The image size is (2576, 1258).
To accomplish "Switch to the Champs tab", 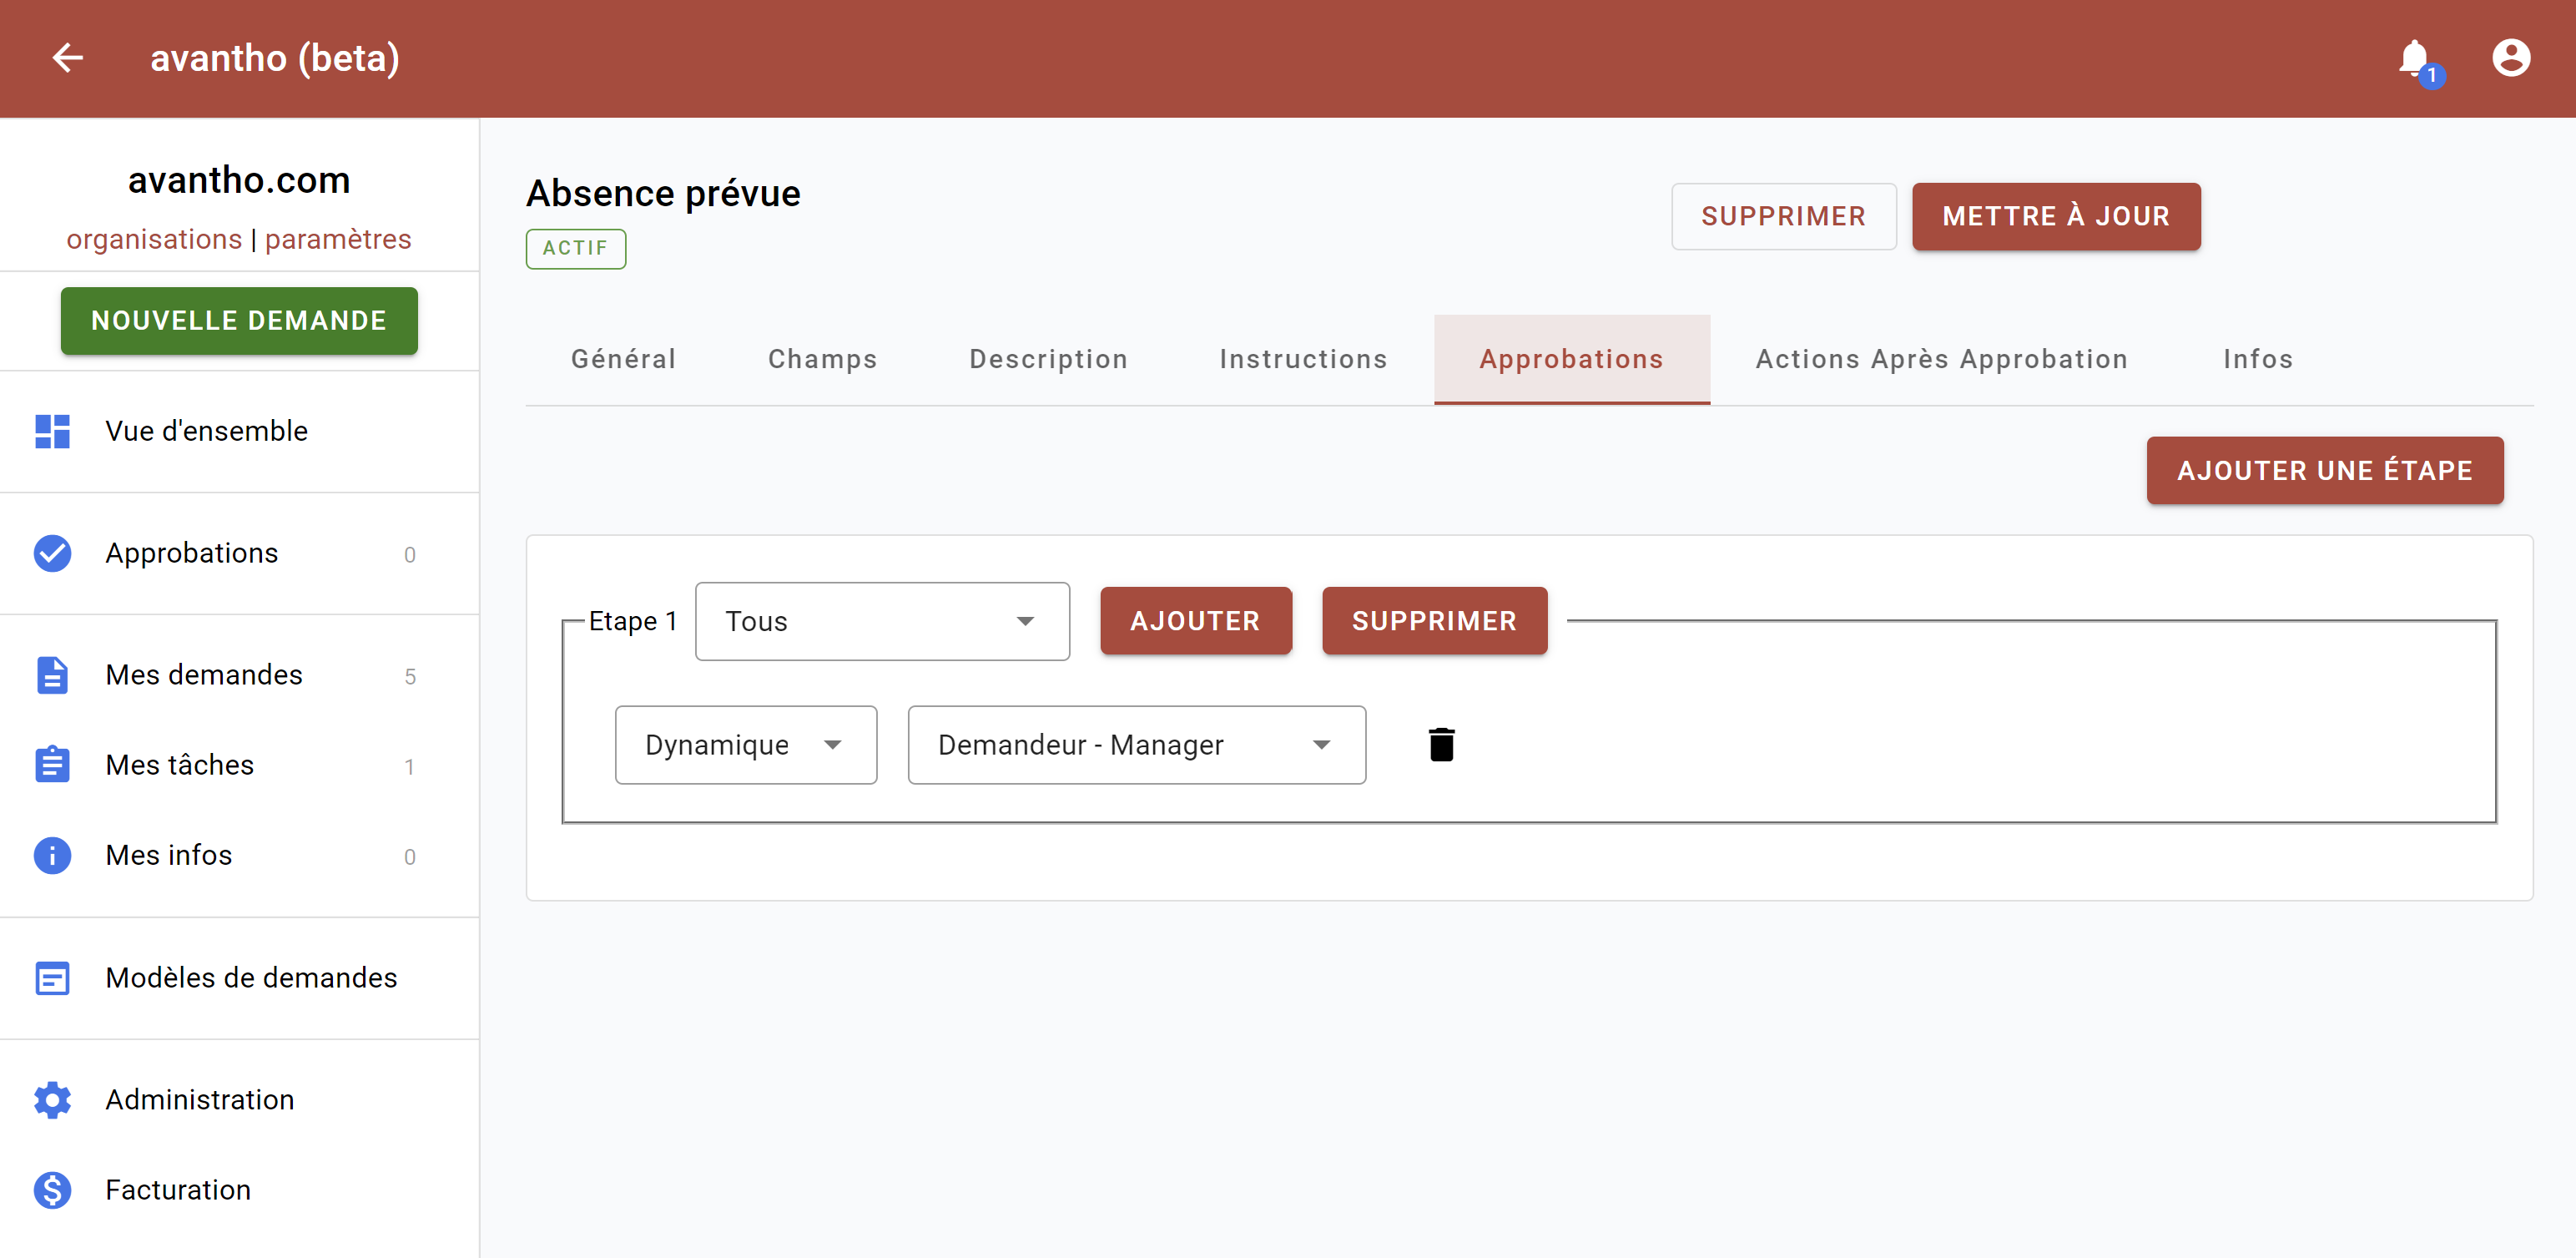I will (822, 359).
